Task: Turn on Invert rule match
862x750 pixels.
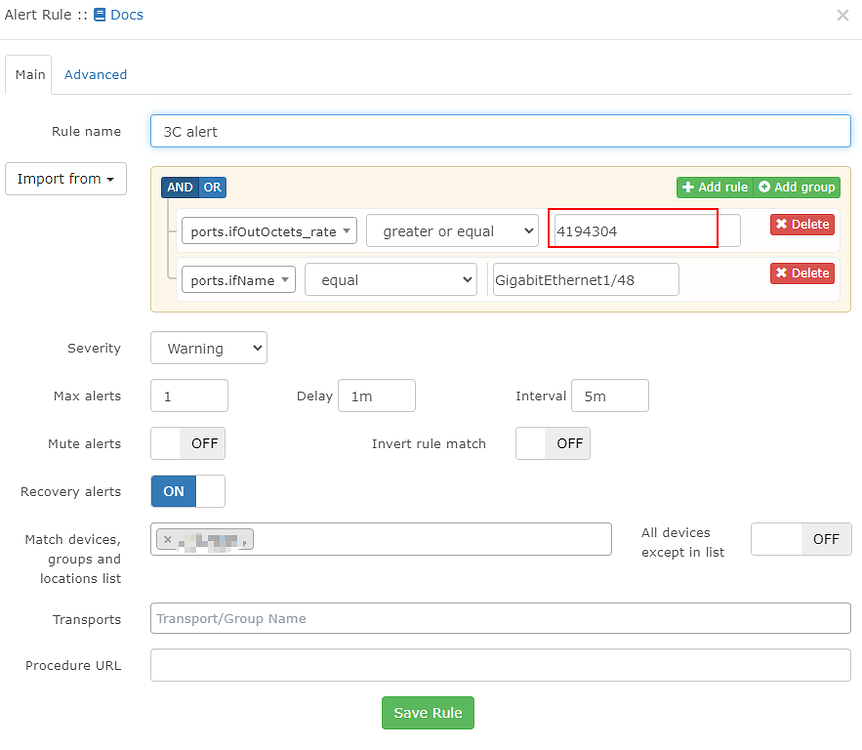Action: click(x=552, y=443)
